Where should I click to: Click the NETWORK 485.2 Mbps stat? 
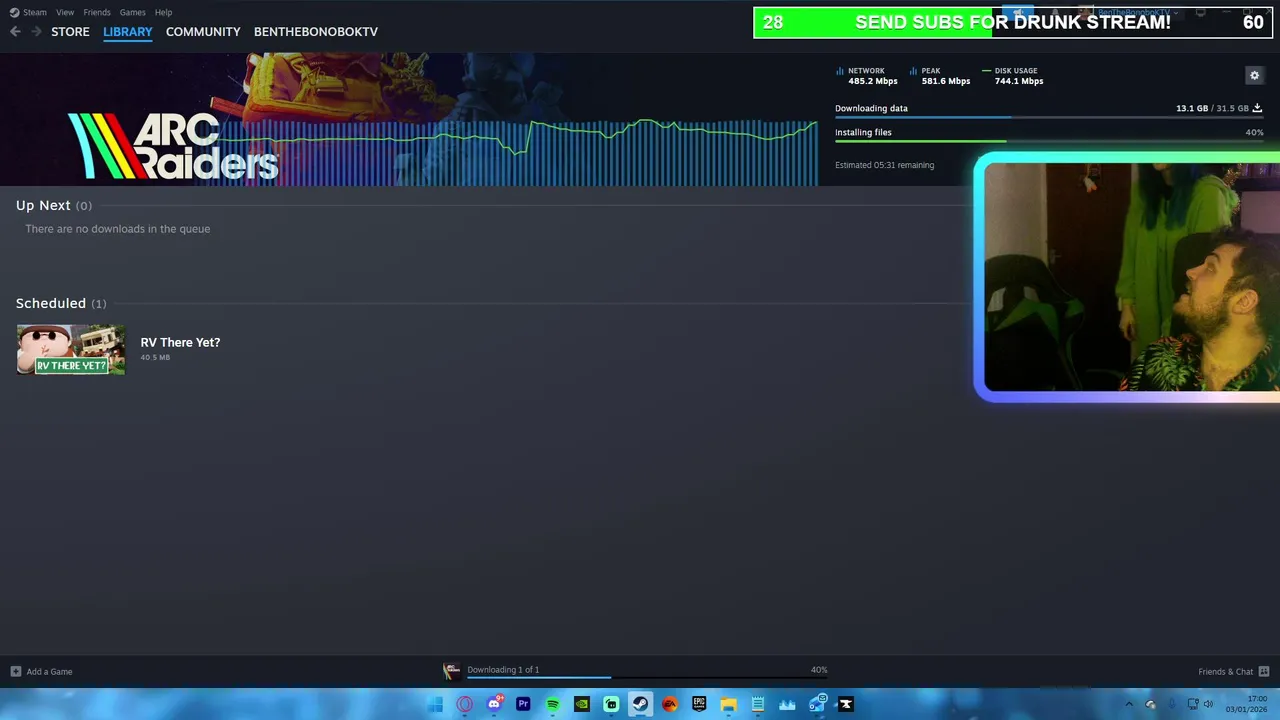coord(867,76)
